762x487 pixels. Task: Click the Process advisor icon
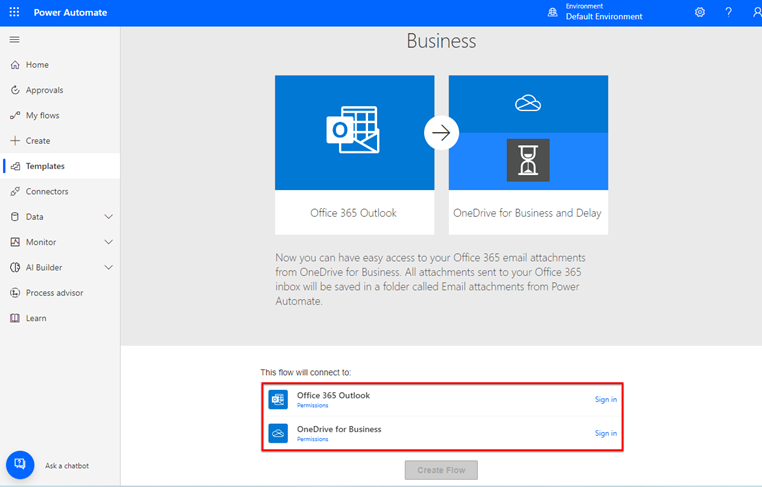point(15,293)
